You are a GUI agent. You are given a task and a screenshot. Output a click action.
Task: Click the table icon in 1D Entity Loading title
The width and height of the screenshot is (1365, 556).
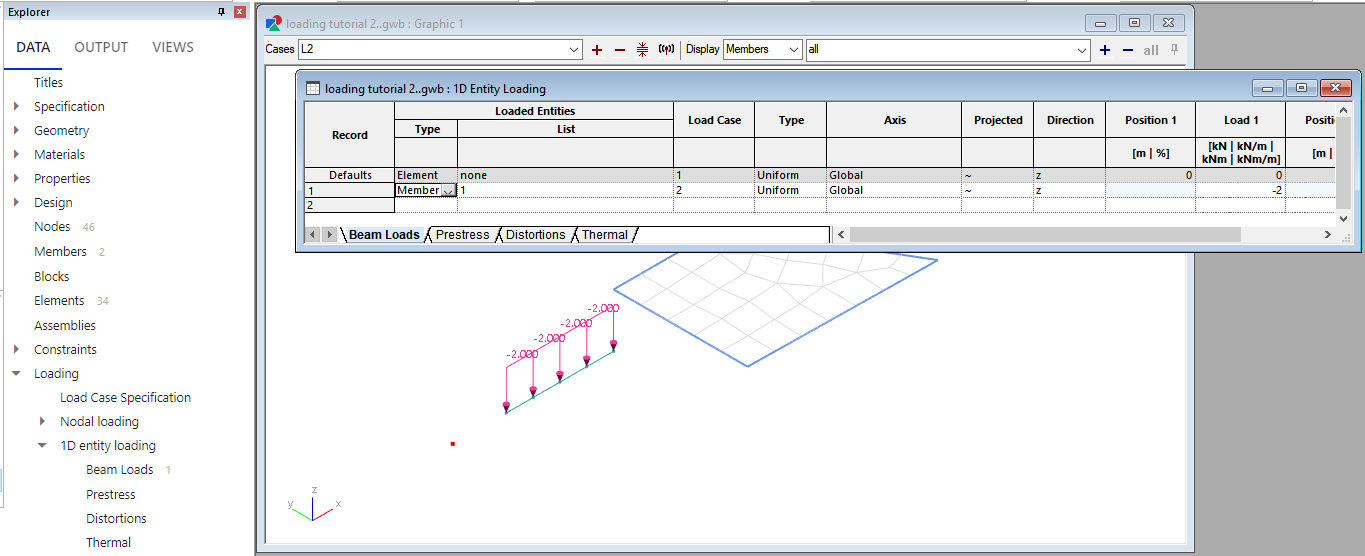click(x=313, y=88)
